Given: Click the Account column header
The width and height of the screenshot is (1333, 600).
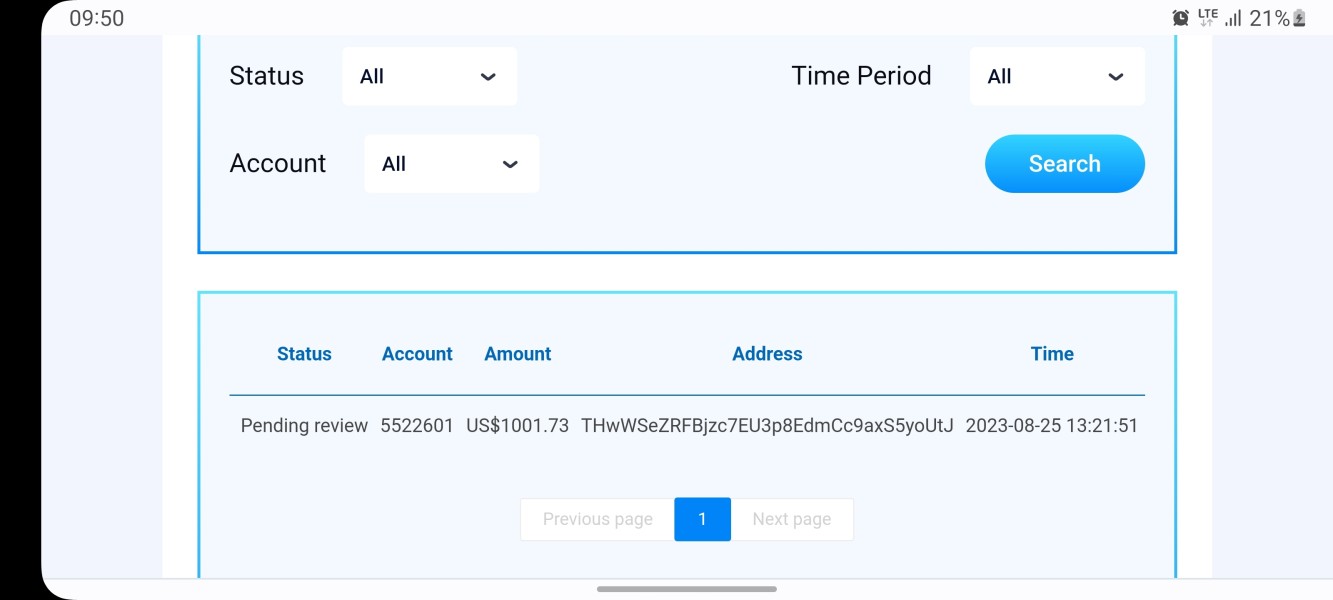Looking at the screenshot, I should tap(417, 354).
